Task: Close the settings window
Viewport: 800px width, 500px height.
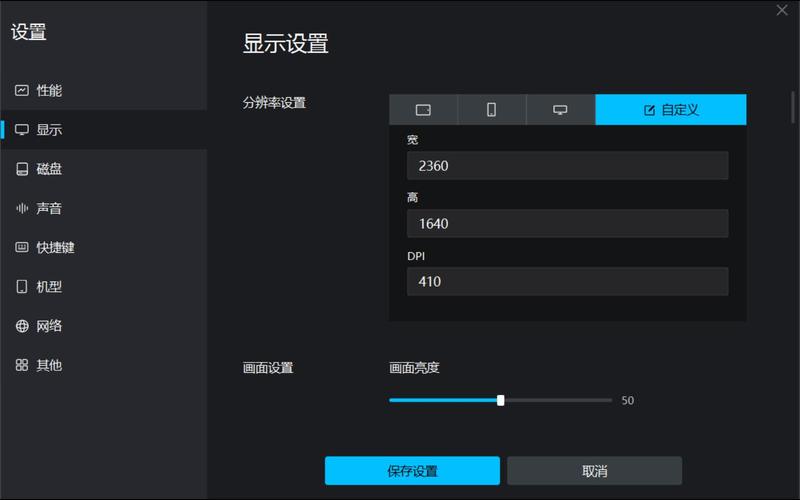Action: pos(782,10)
